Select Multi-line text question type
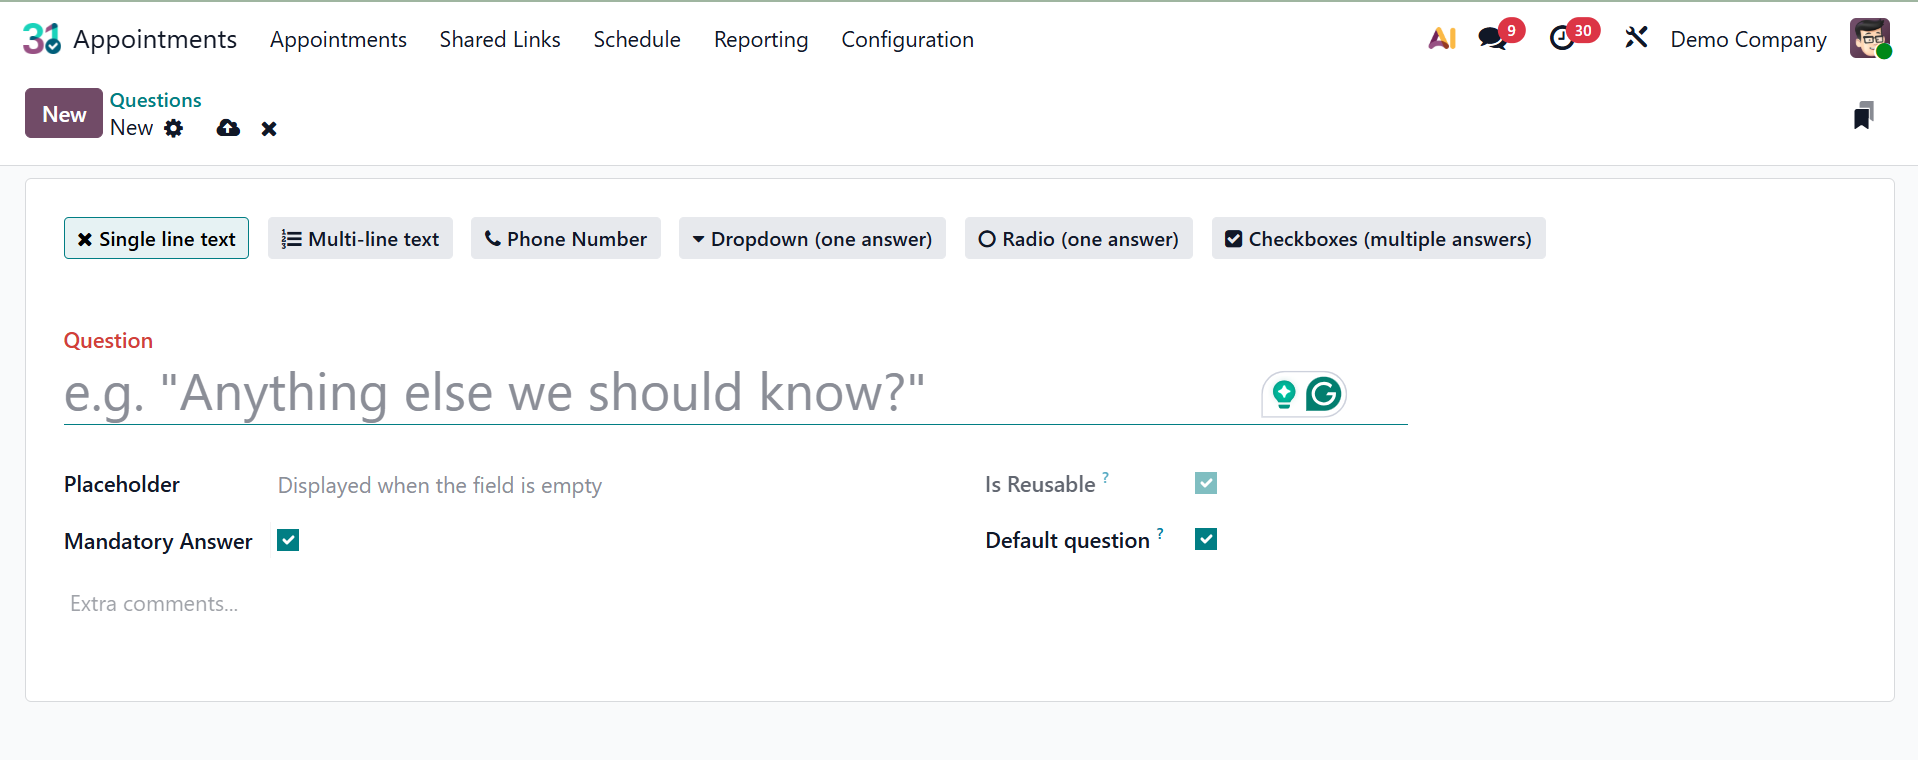The height and width of the screenshot is (760, 1918). point(360,238)
